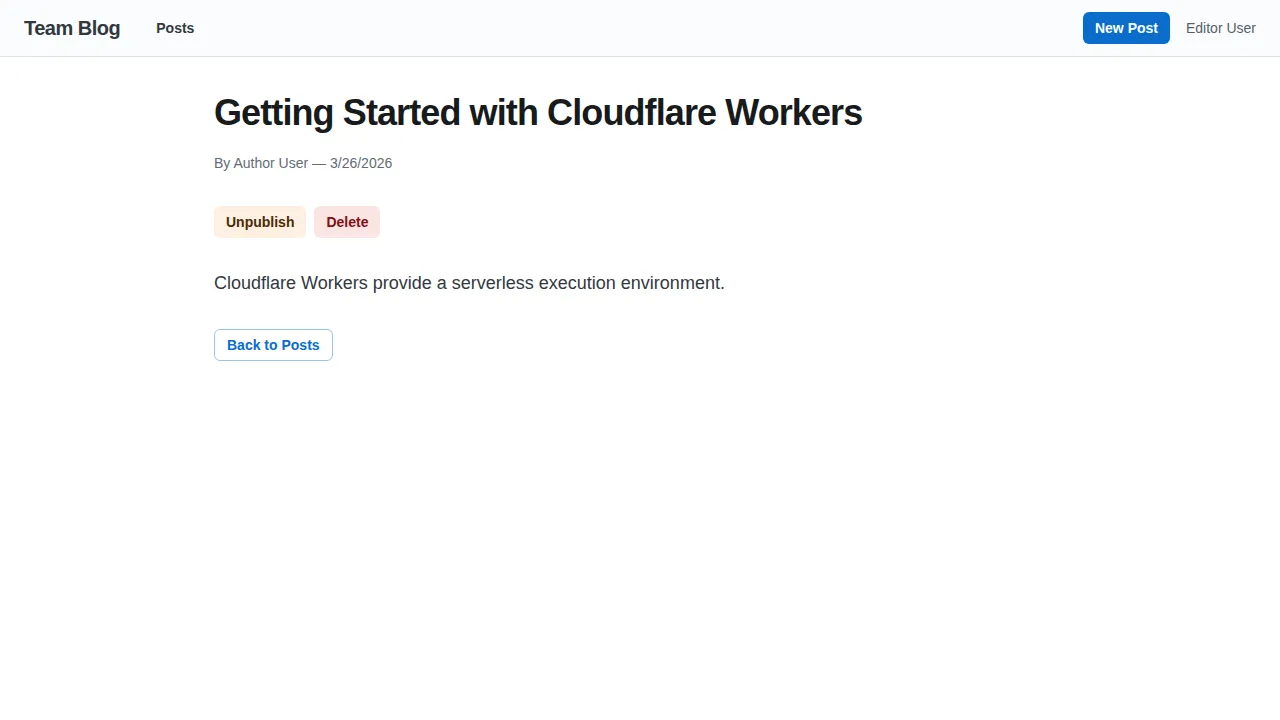1280x720 pixels.
Task: Delete the Cloudflare Workers post
Action: pyautogui.click(x=347, y=222)
